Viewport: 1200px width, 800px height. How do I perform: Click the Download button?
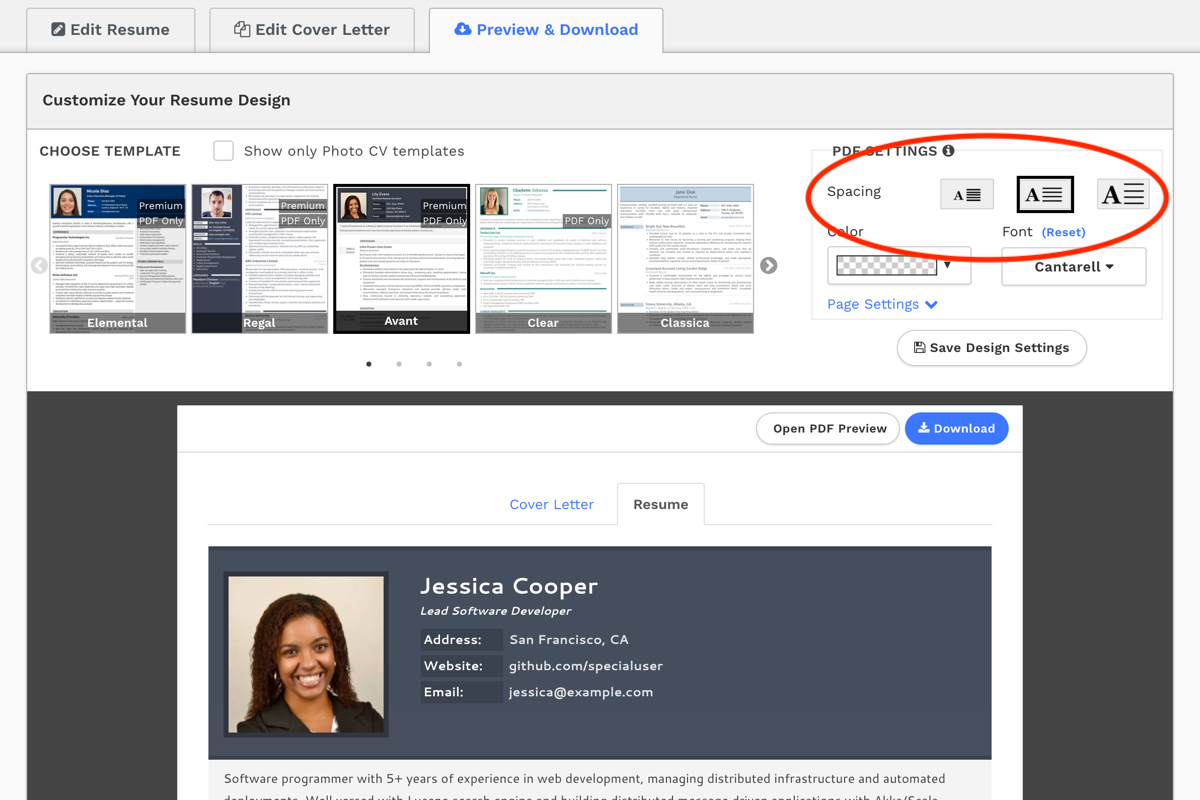956,428
